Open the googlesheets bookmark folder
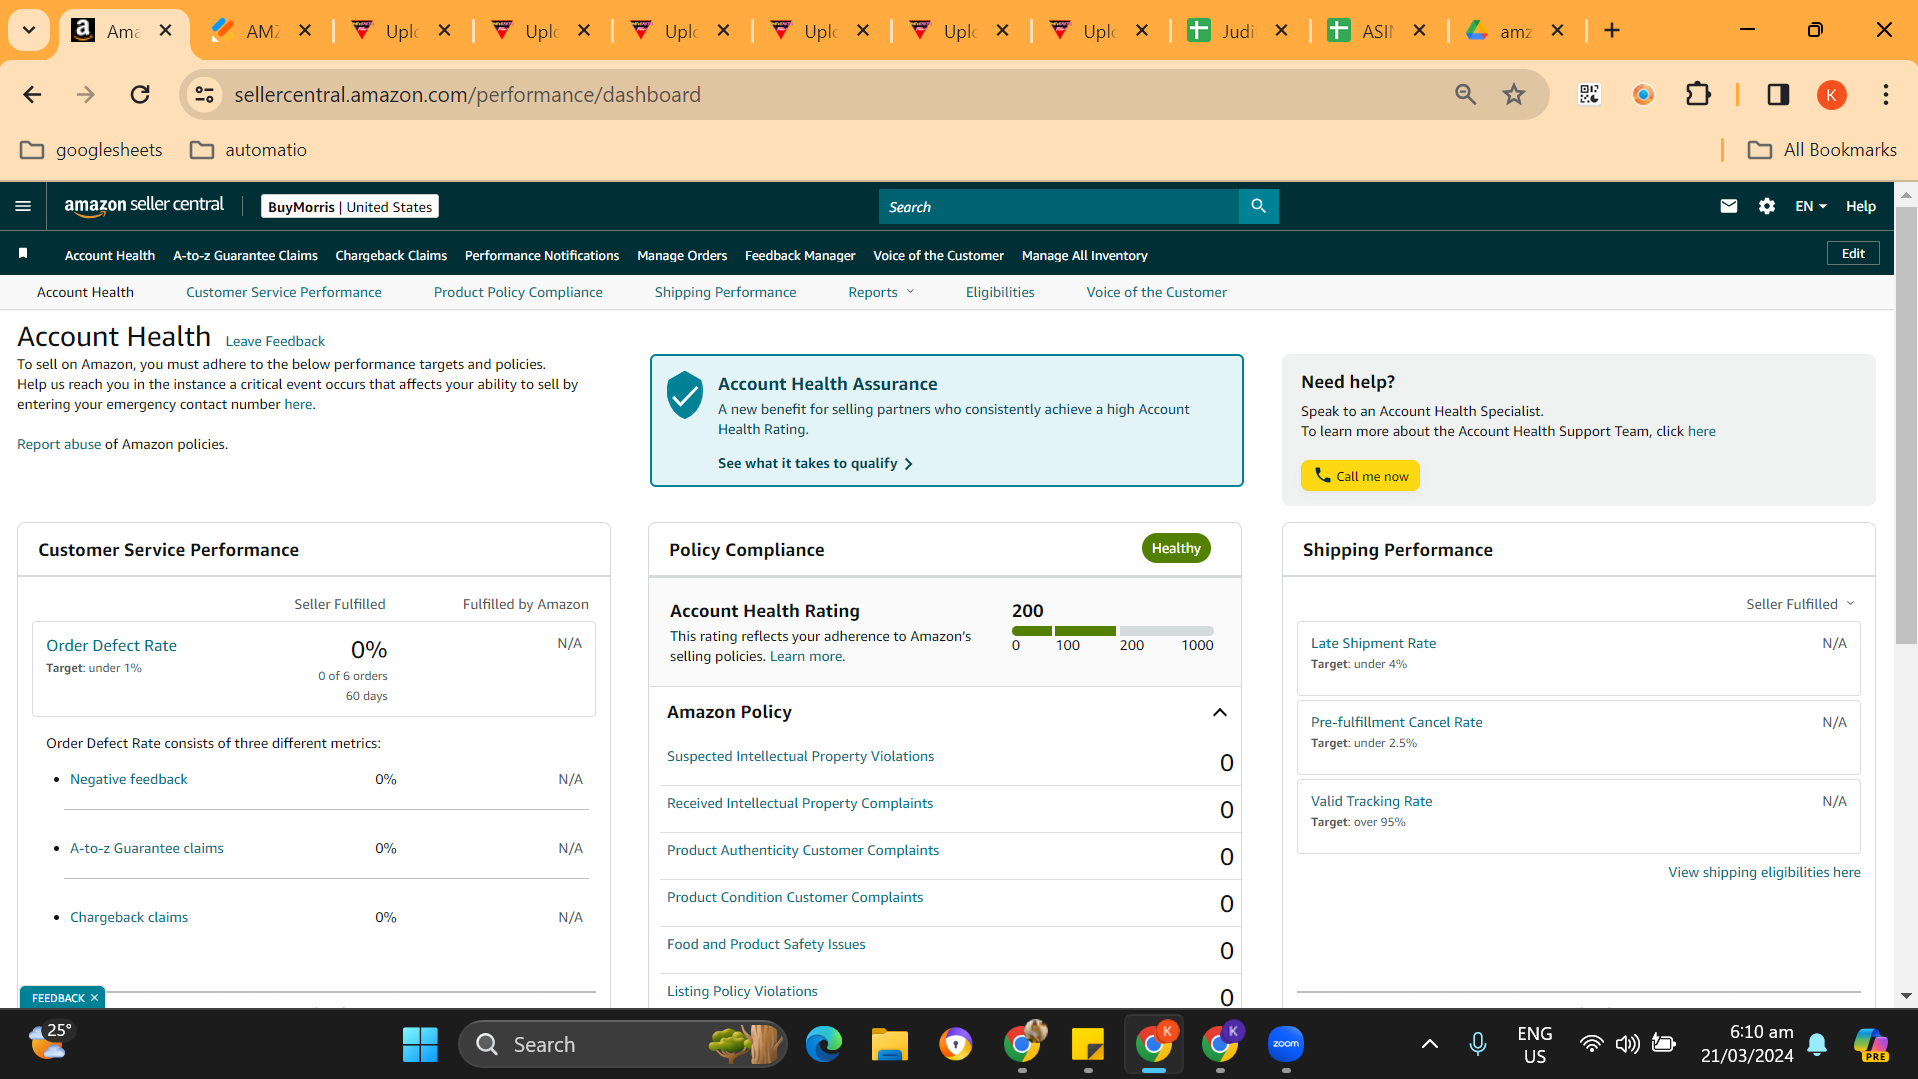The height and width of the screenshot is (1079, 1918). pos(91,150)
